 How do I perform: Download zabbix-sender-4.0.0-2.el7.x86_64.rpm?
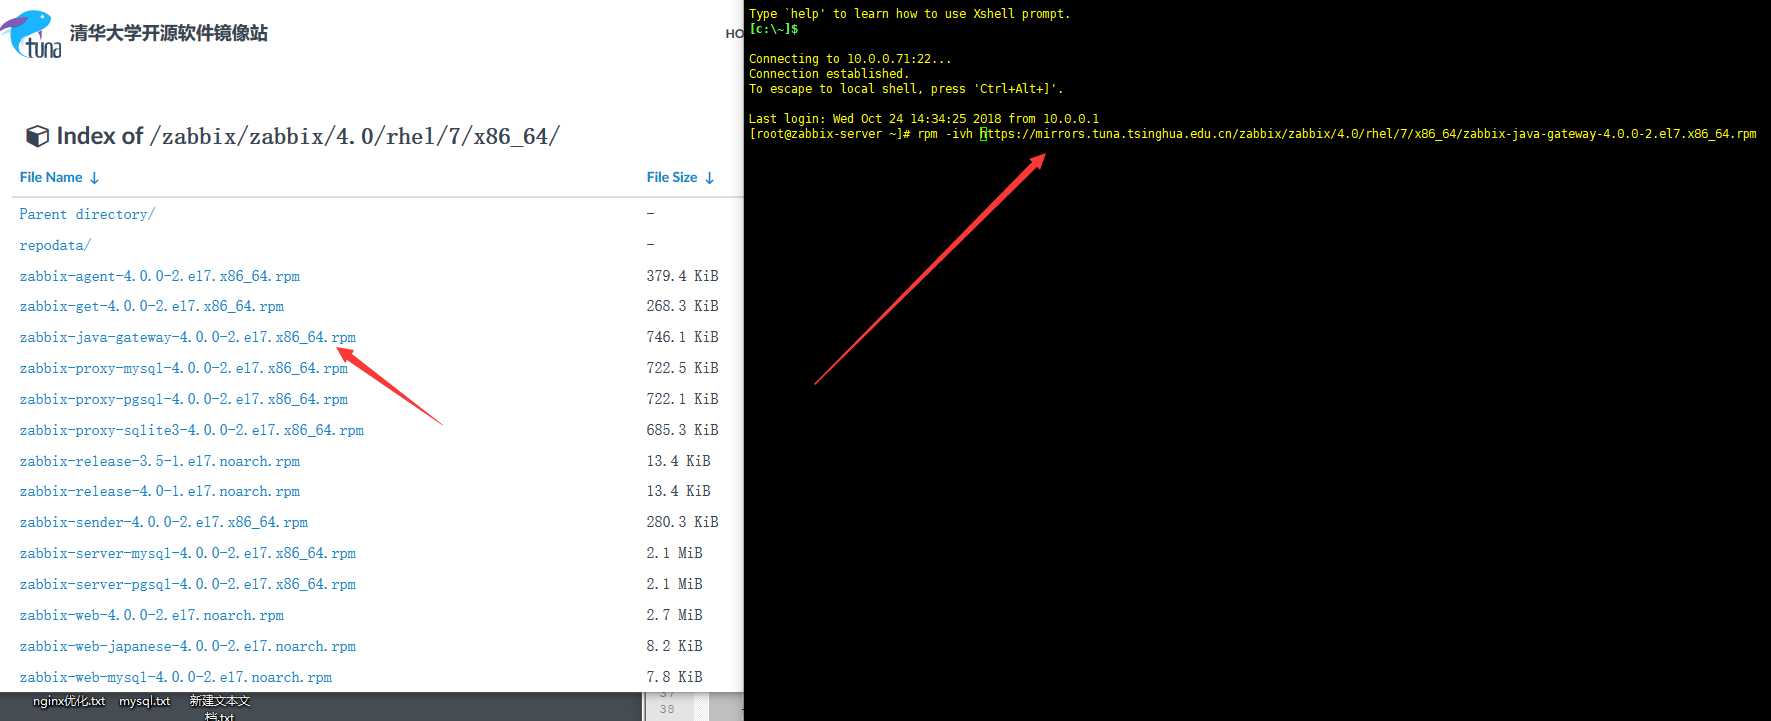coord(164,522)
